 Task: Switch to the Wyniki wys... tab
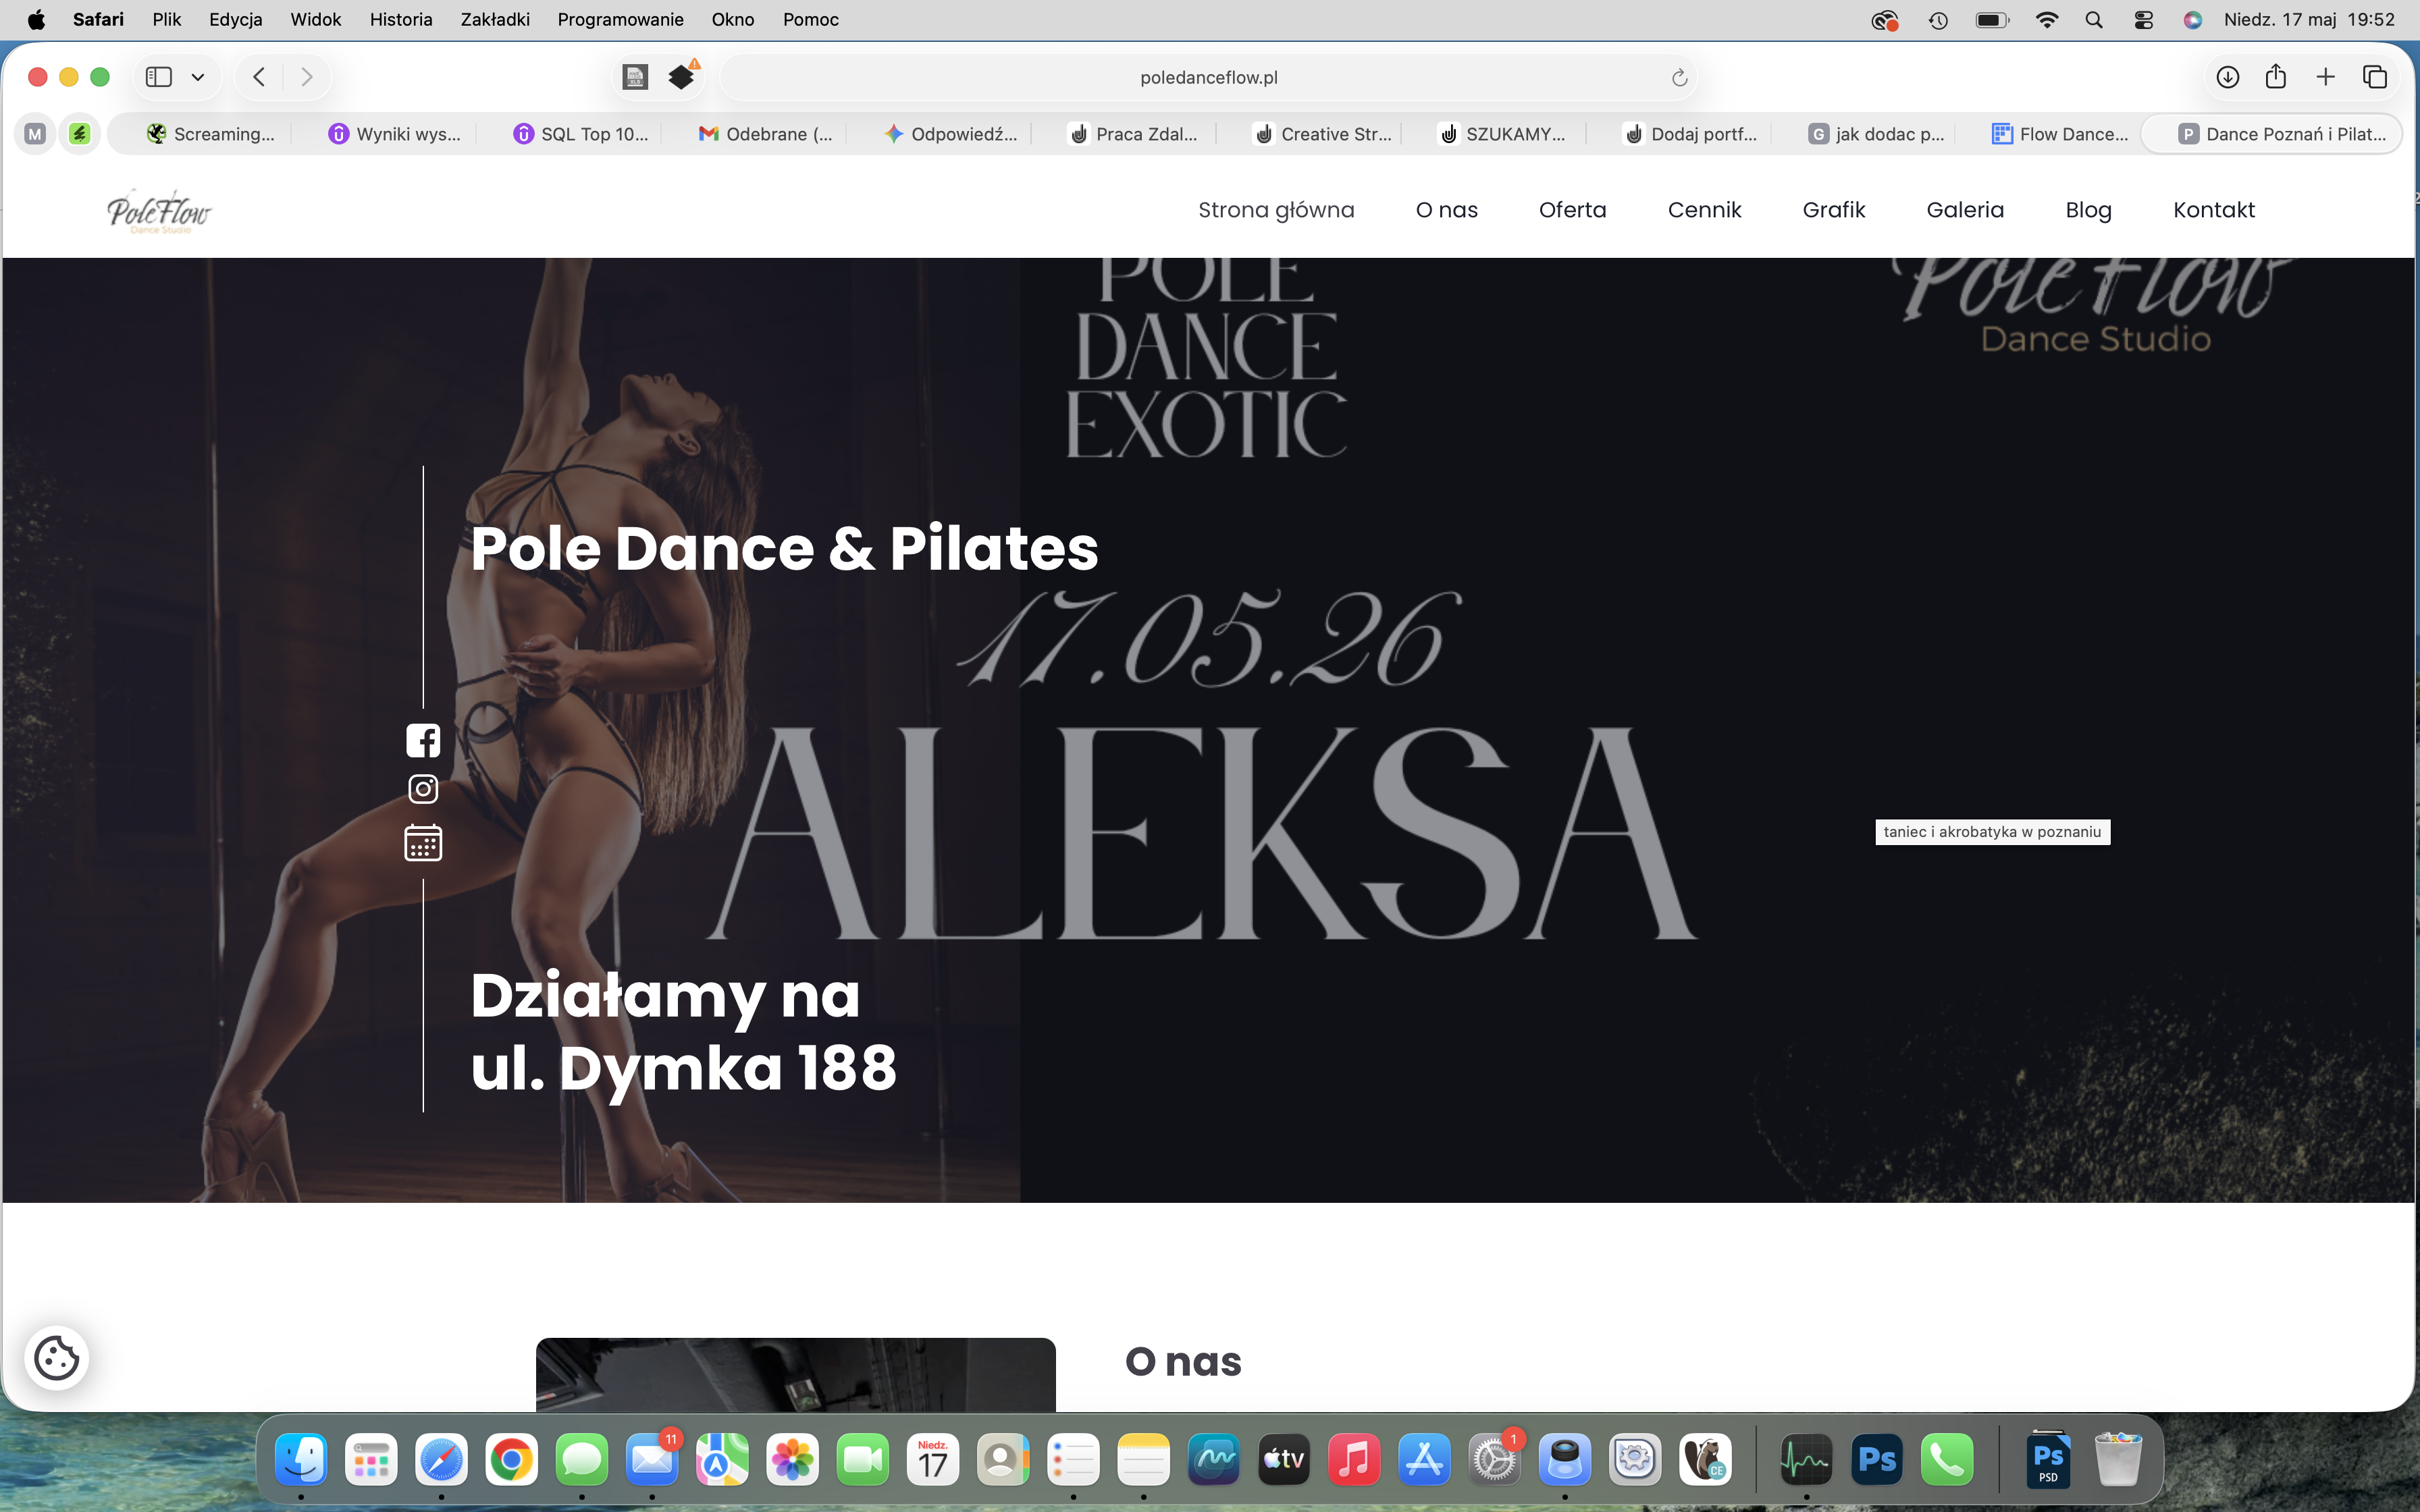point(394,134)
